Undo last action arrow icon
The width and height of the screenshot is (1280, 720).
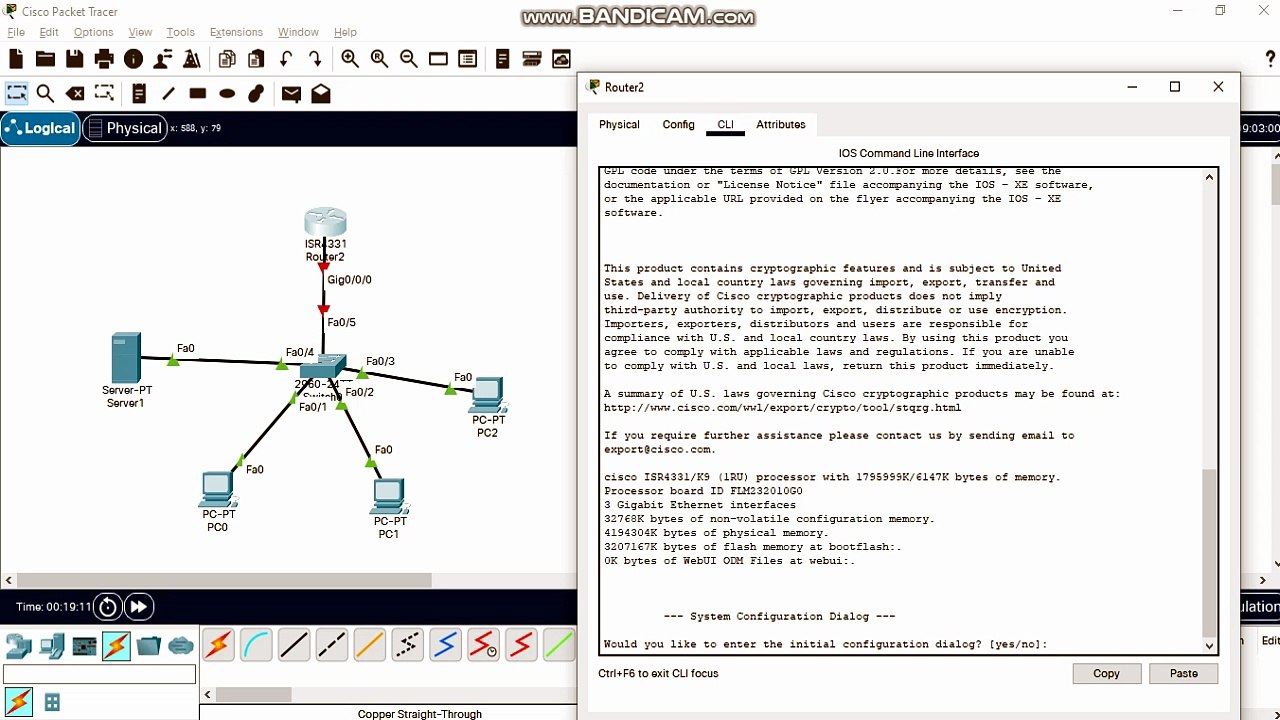click(x=286, y=59)
